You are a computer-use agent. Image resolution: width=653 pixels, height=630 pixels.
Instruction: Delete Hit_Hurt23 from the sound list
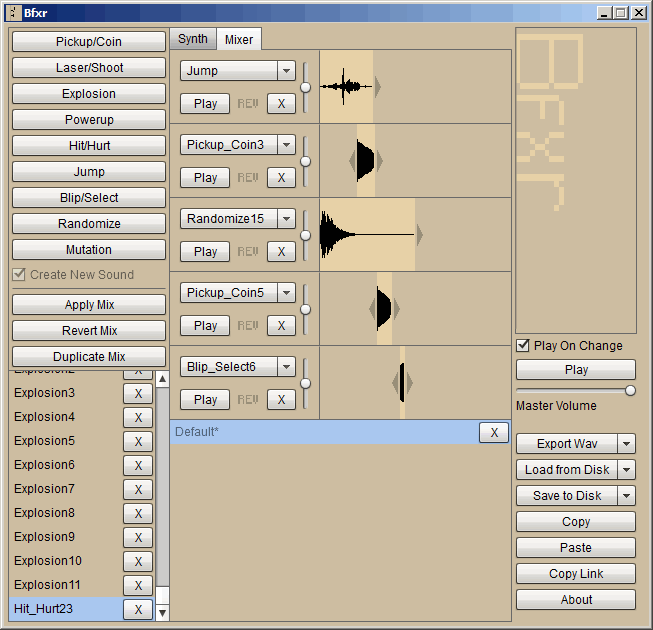[x=138, y=610]
